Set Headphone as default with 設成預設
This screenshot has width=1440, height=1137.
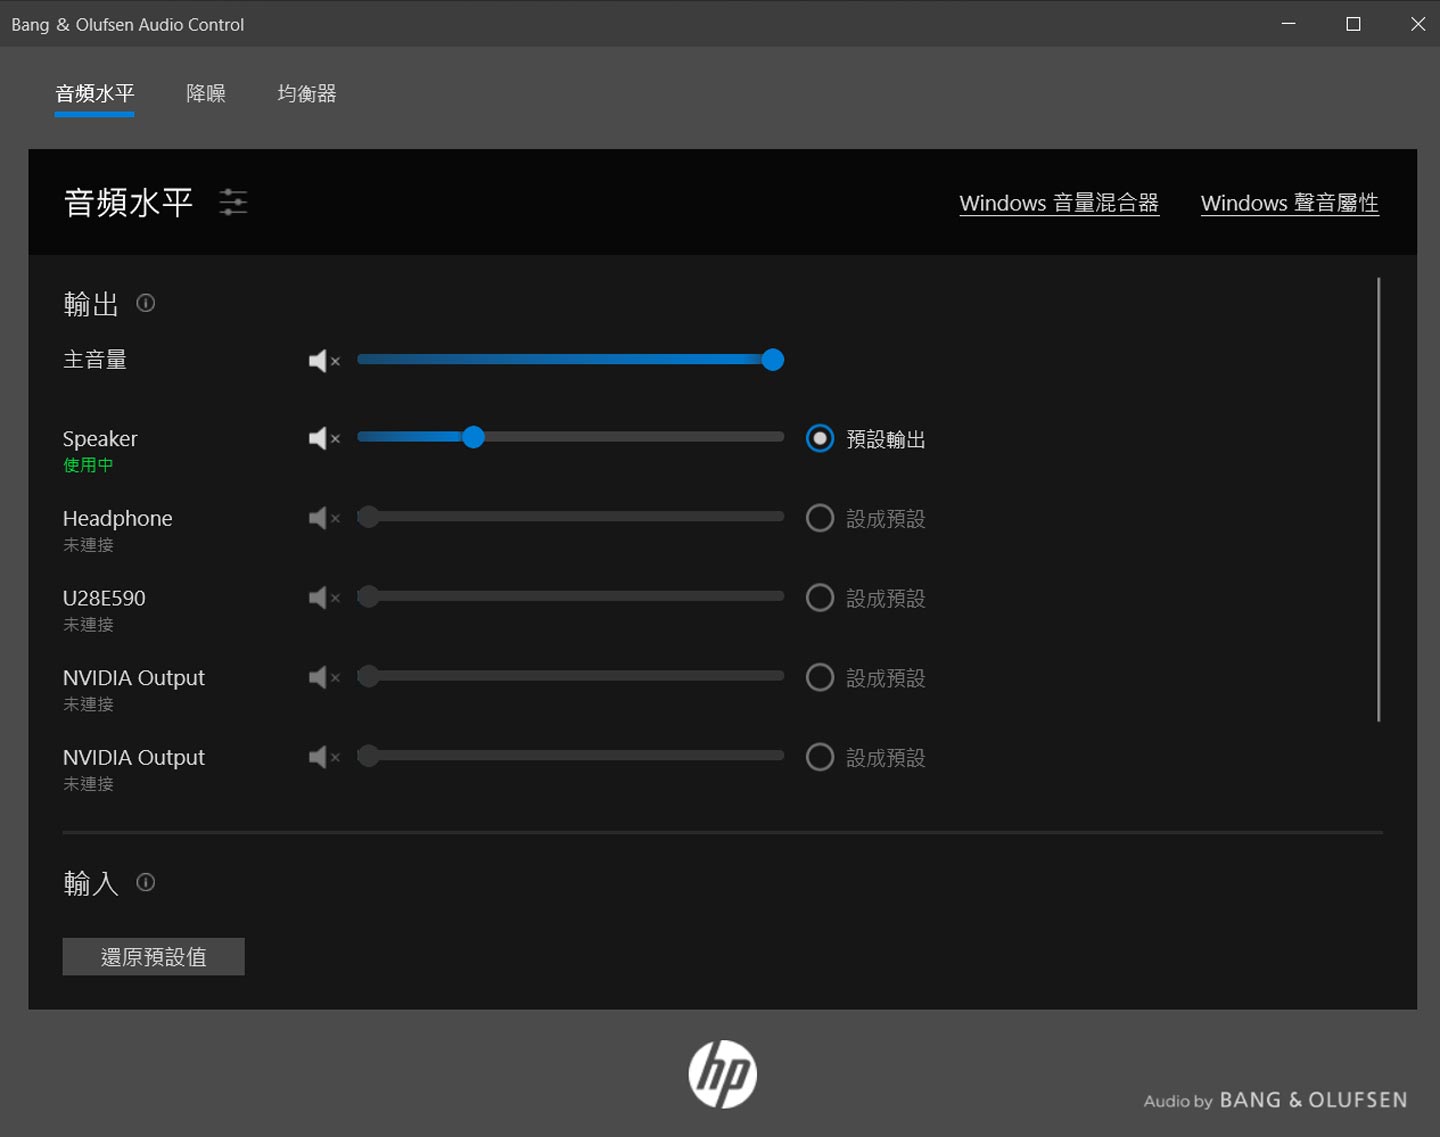[820, 518]
